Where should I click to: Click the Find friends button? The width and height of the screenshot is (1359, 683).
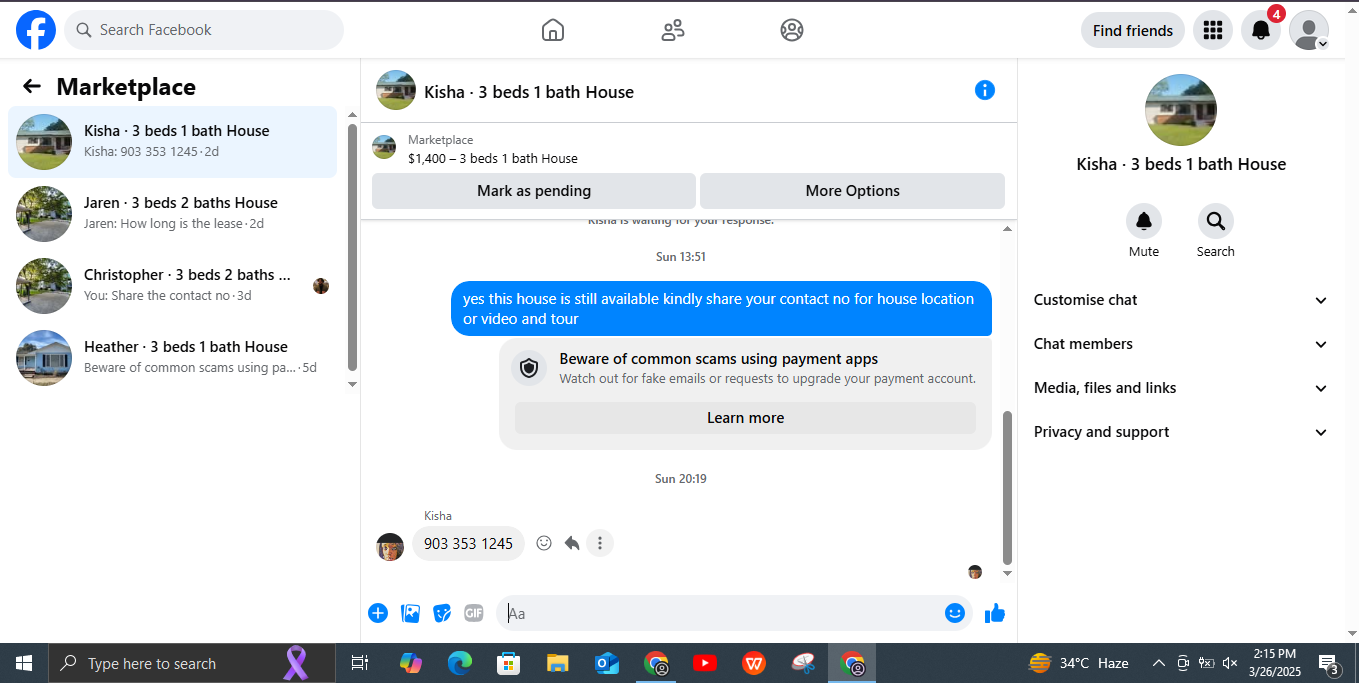1133,30
